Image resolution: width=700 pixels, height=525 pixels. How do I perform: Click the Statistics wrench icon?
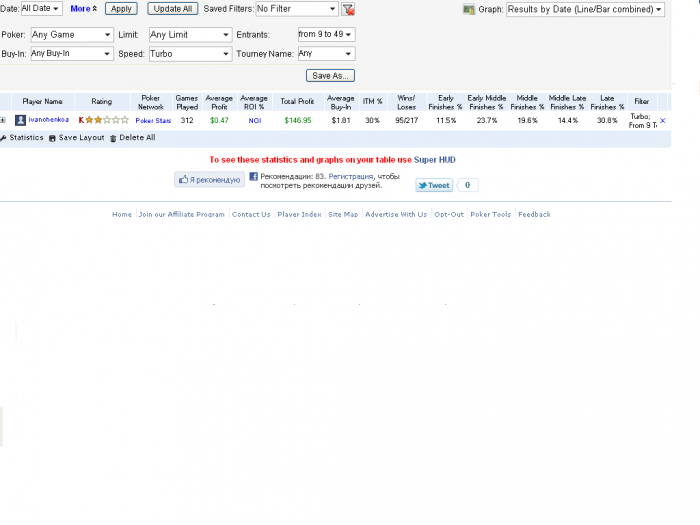3,138
